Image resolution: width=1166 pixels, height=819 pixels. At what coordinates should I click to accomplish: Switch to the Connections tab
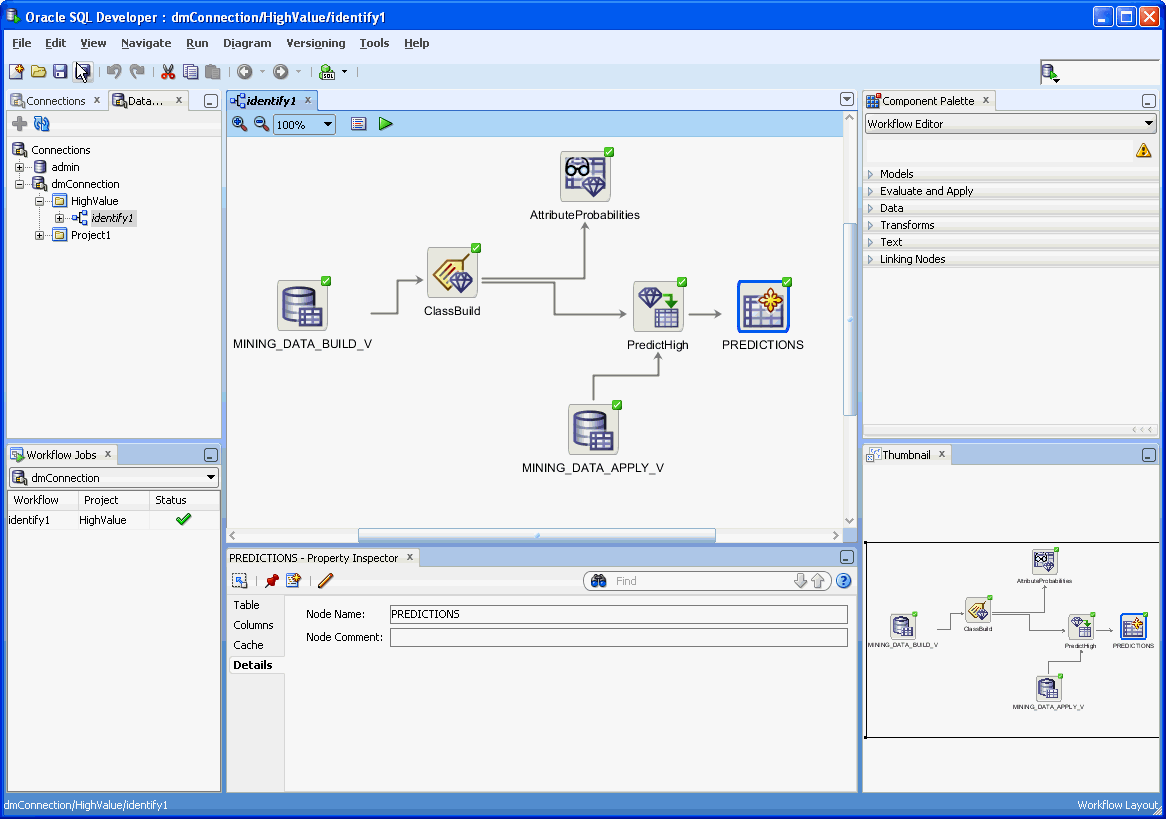(56, 100)
